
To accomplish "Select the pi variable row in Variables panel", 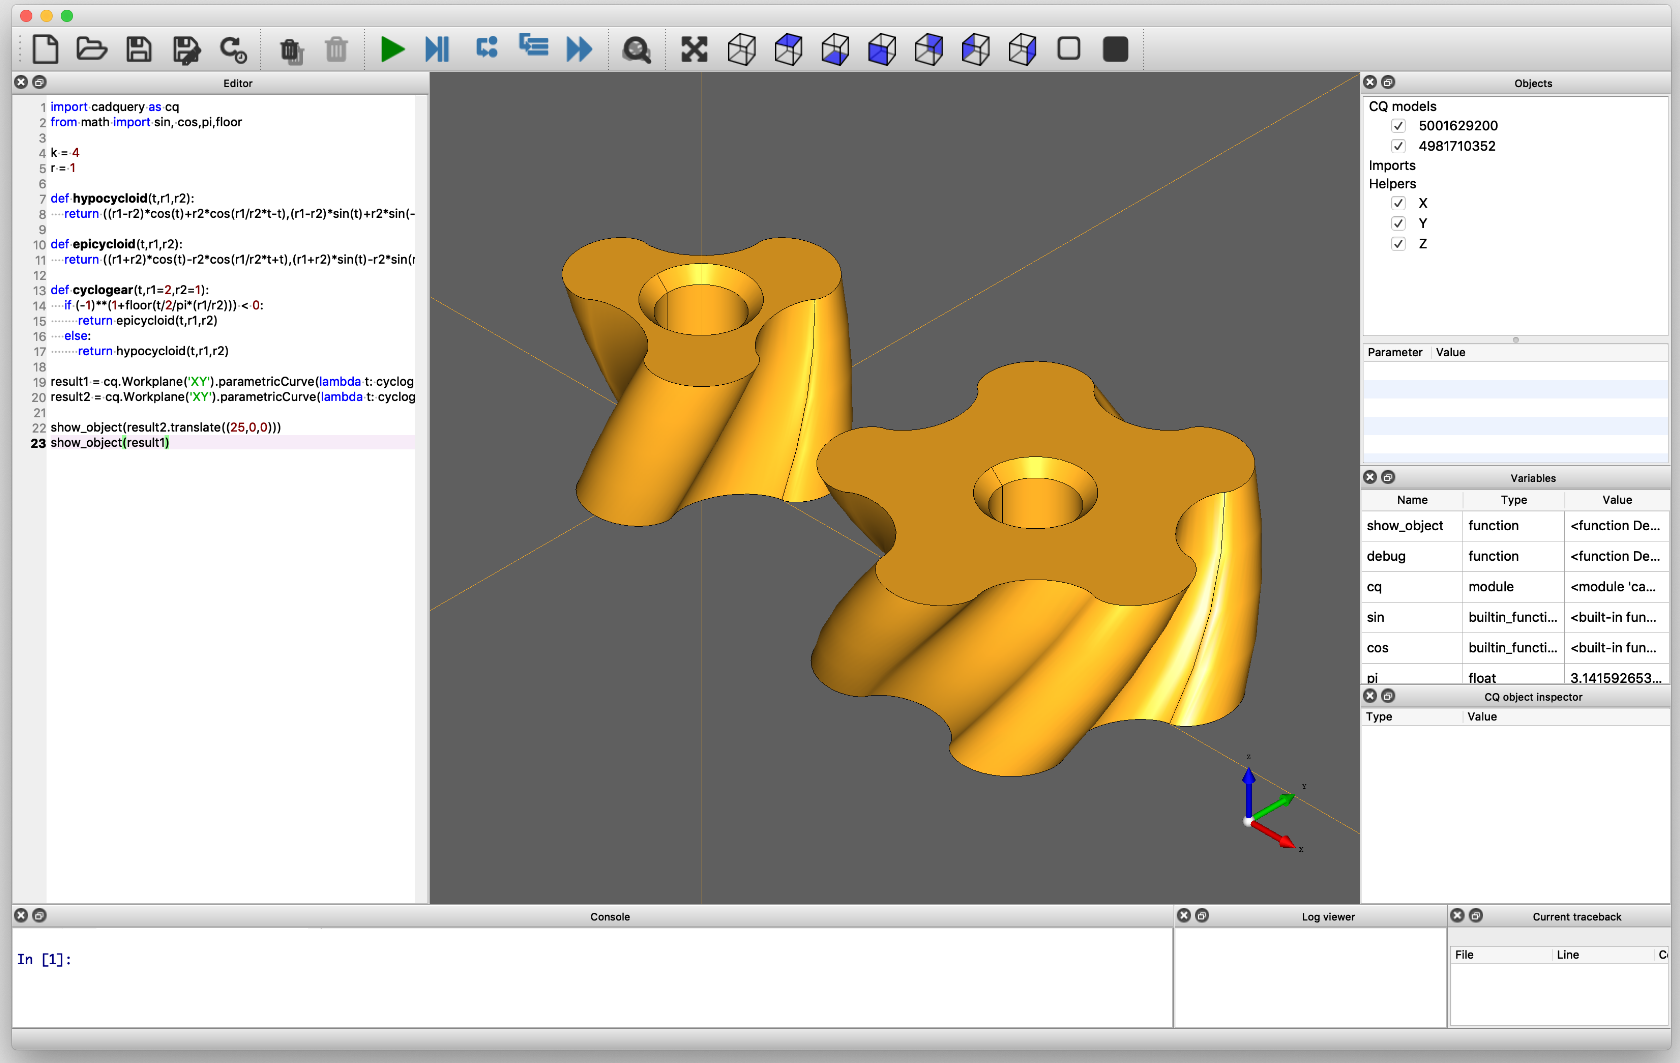I will click(1411, 677).
